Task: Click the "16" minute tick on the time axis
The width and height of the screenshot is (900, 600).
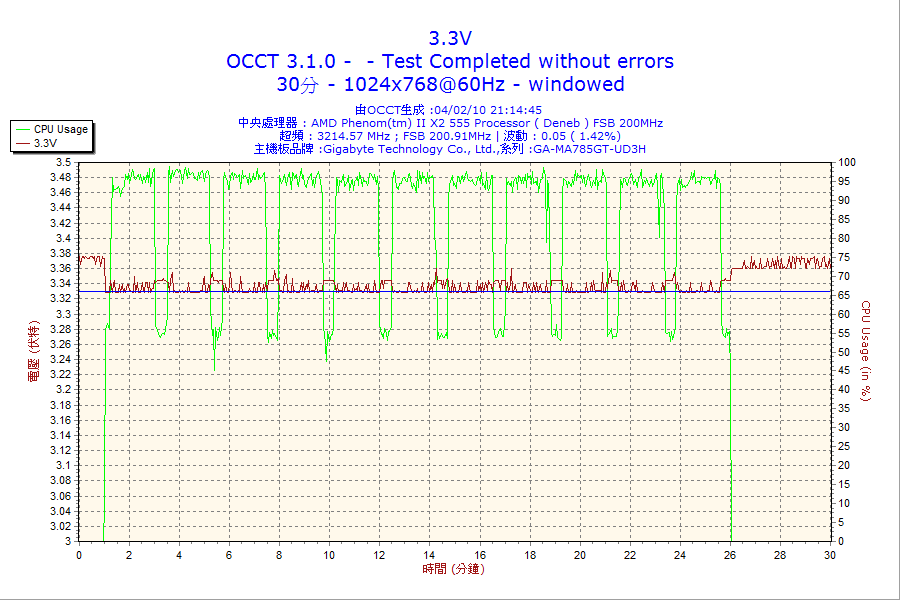Action: [x=479, y=555]
